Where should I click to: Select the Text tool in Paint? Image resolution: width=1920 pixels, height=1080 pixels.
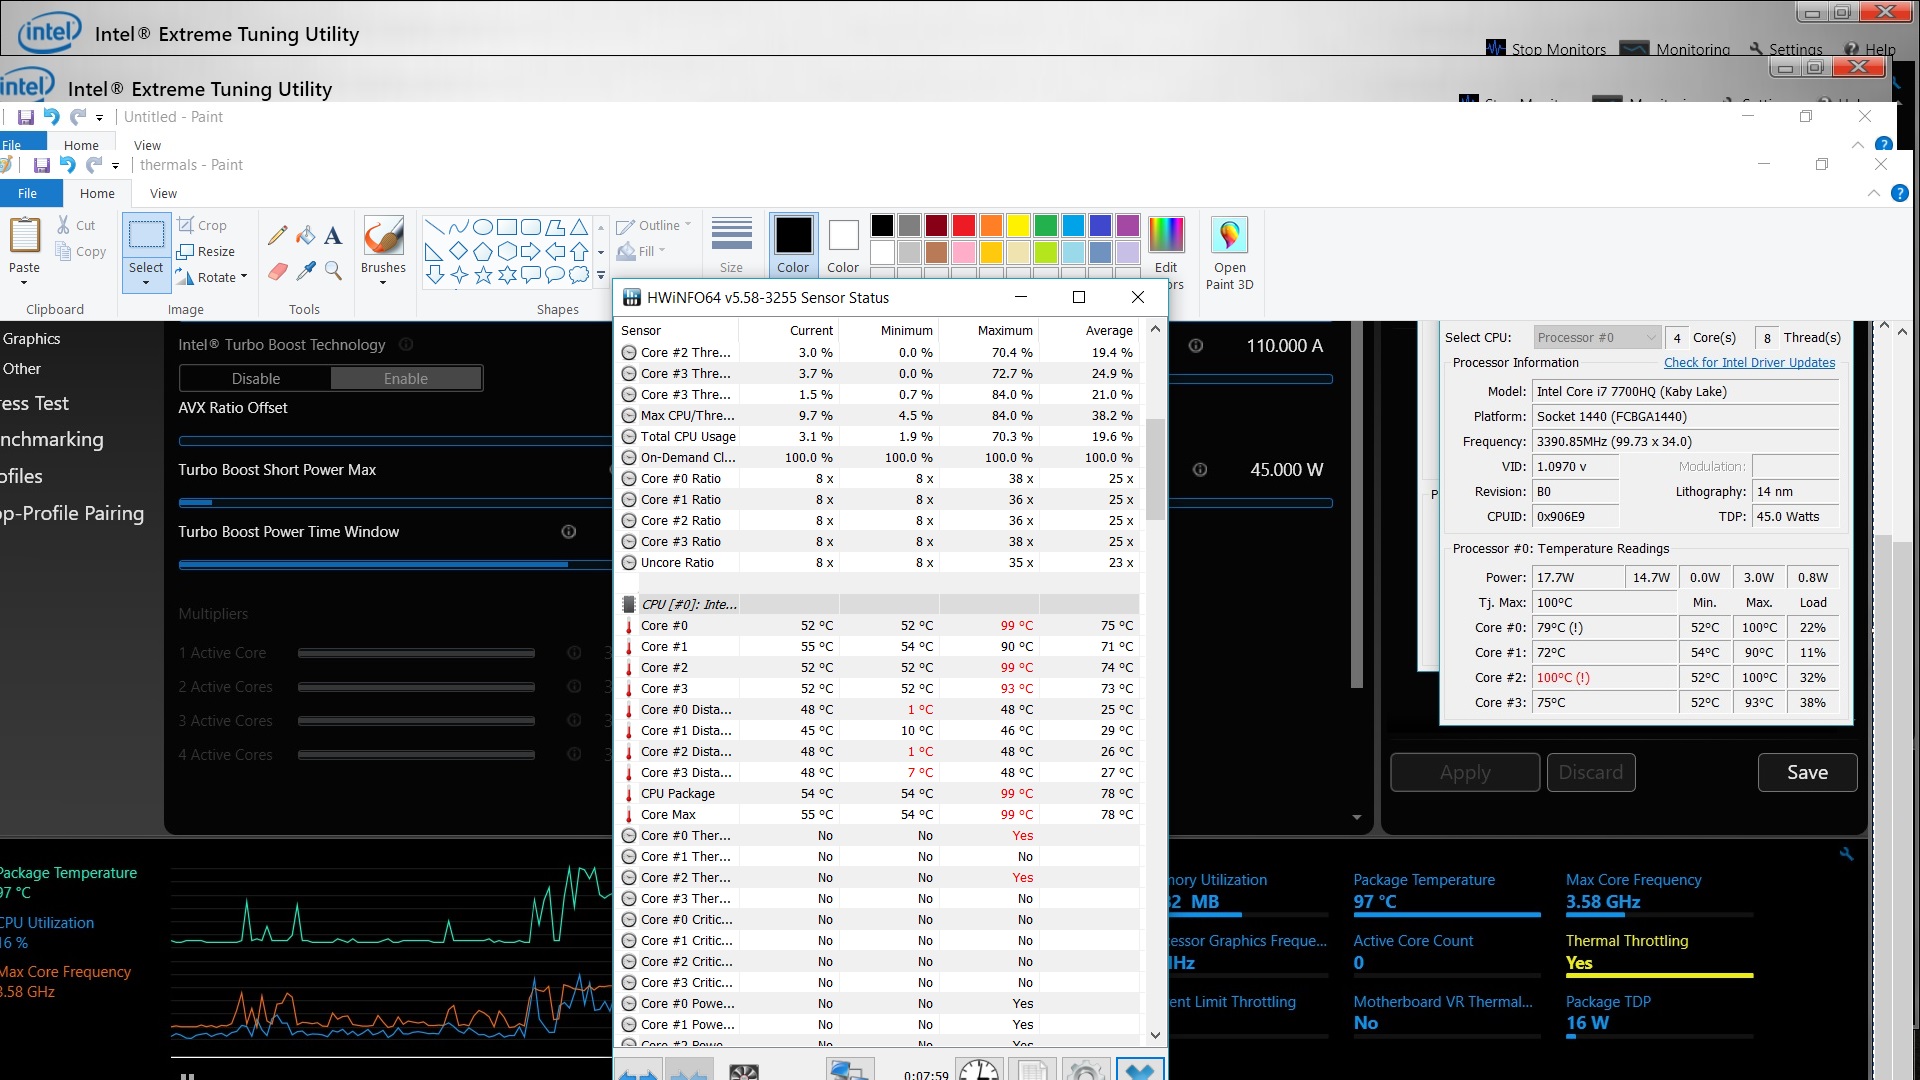click(334, 236)
